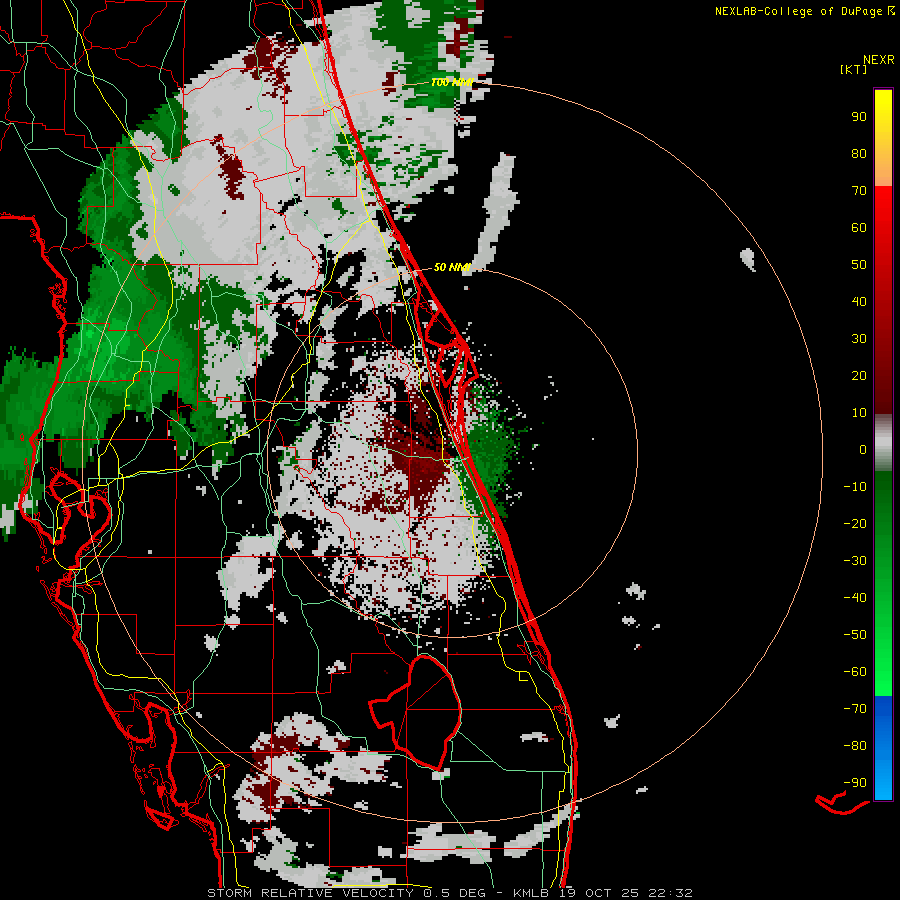This screenshot has width=900, height=900.
Task: Click the [KT] units label
Action: (x=854, y=69)
